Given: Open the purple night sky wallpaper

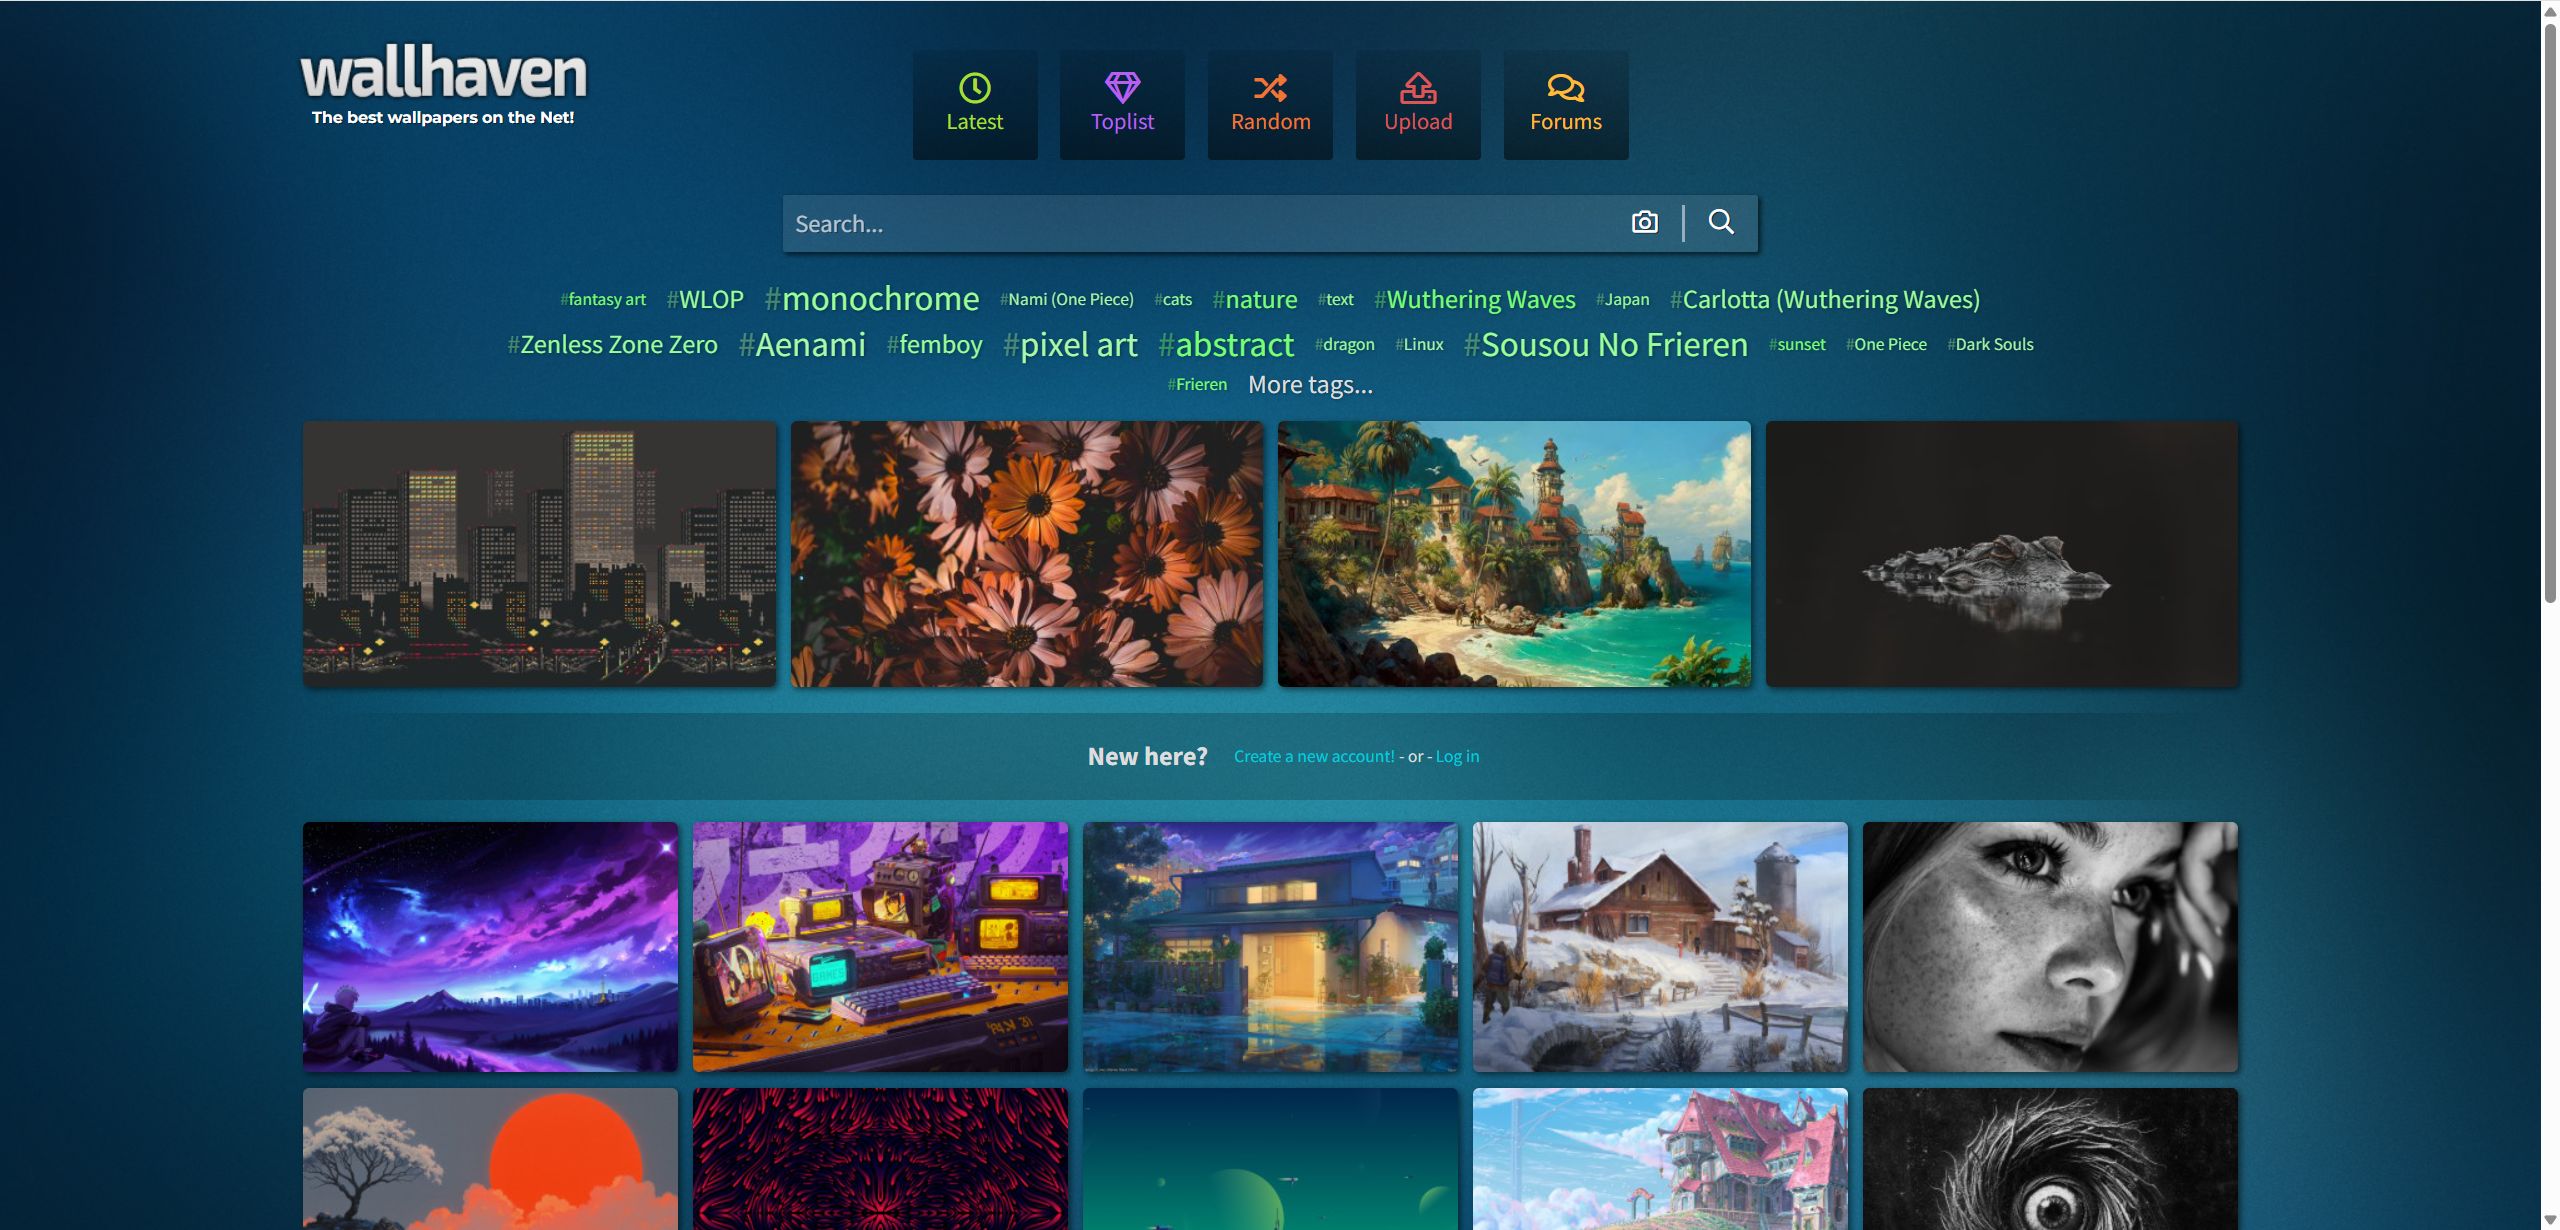Looking at the screenshot, I should 491,947.
